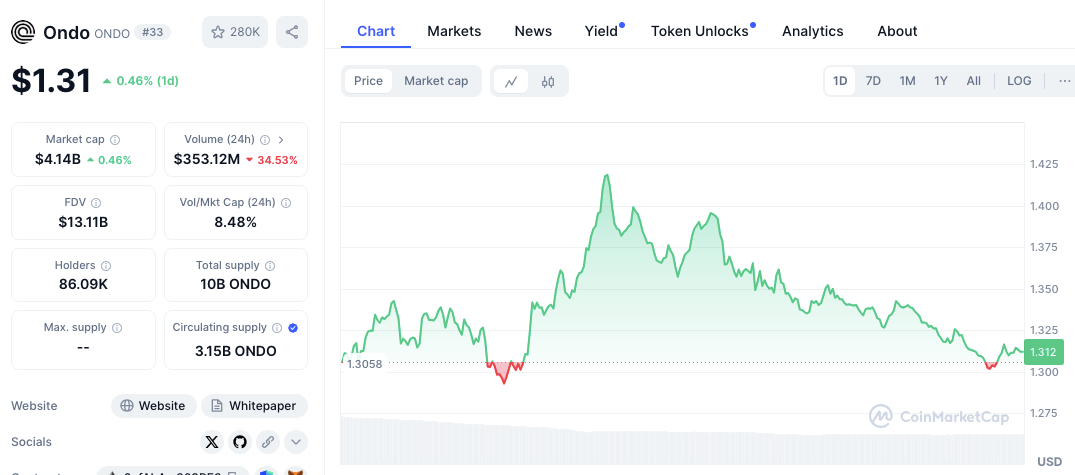Click the #33 rank badge
This screenshot has height=475, width=1075.
click(152, 32)
